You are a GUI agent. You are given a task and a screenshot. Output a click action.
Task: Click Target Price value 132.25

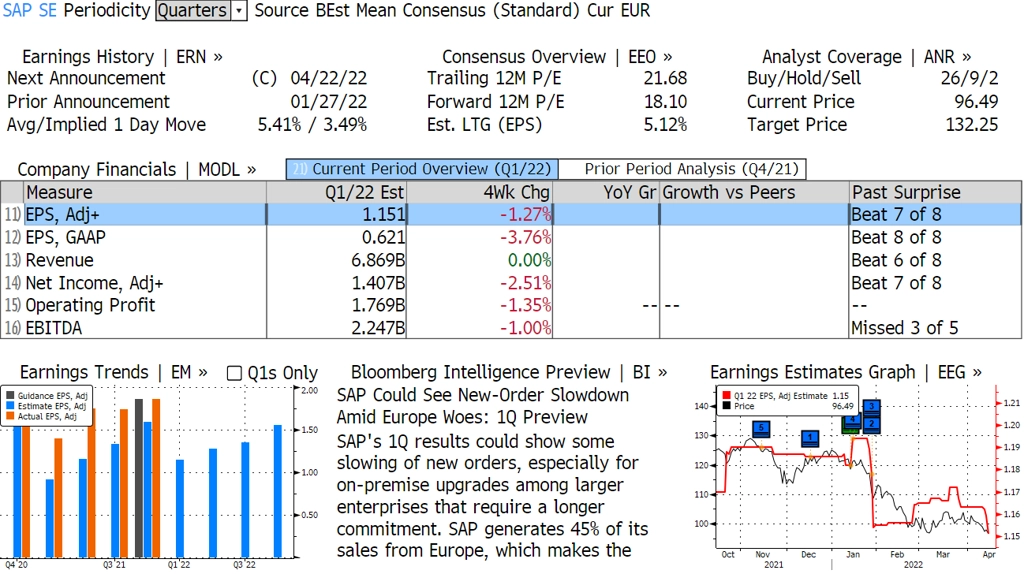click(972, 125)
